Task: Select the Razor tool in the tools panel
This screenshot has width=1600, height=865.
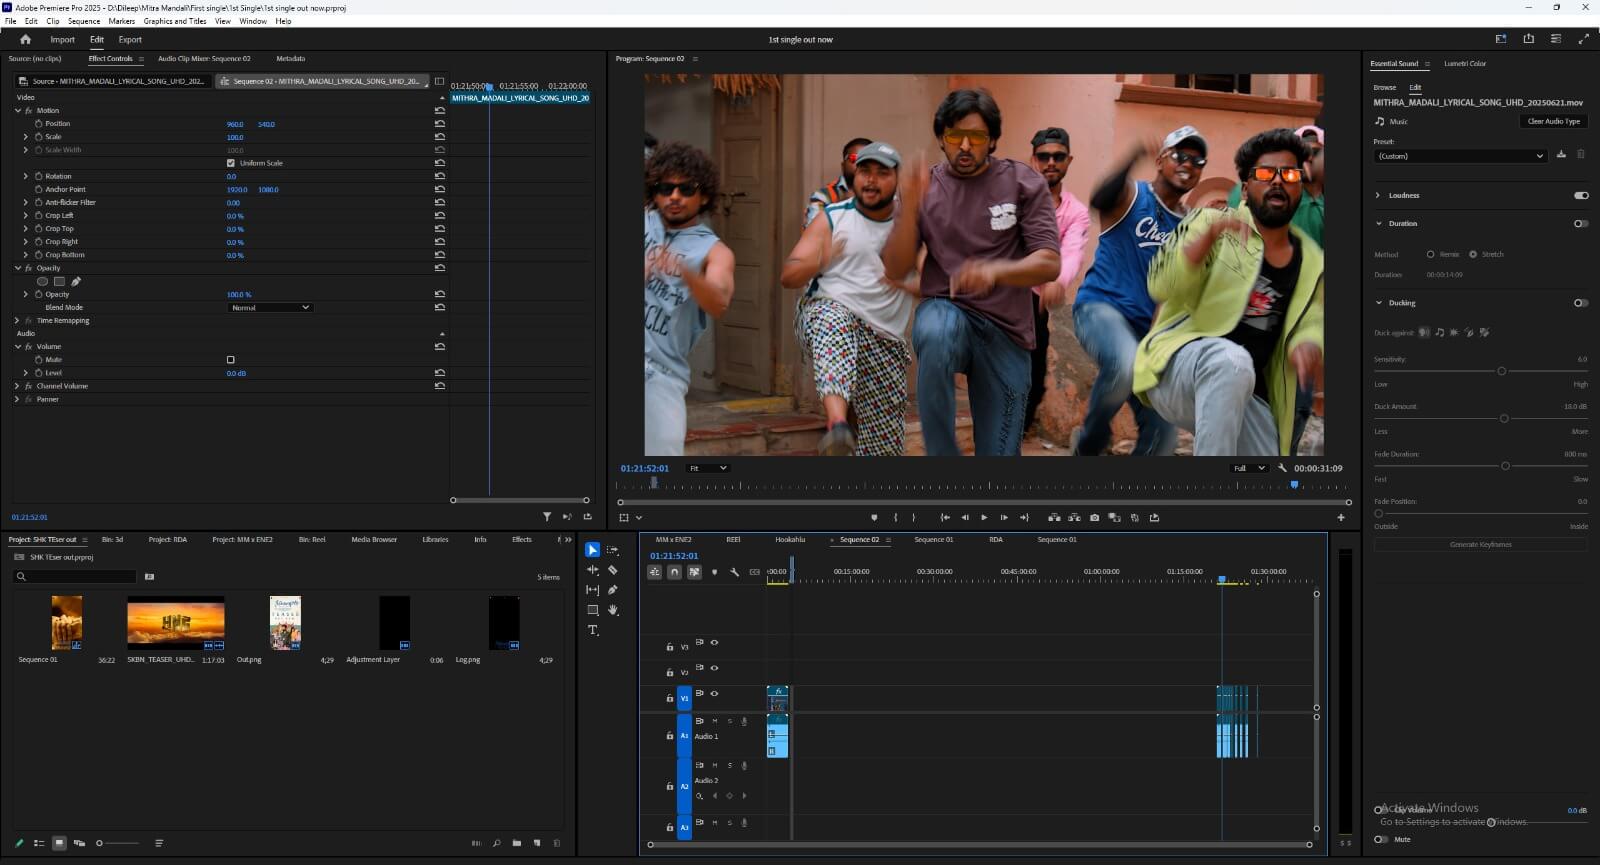Action: click(613, 570)
